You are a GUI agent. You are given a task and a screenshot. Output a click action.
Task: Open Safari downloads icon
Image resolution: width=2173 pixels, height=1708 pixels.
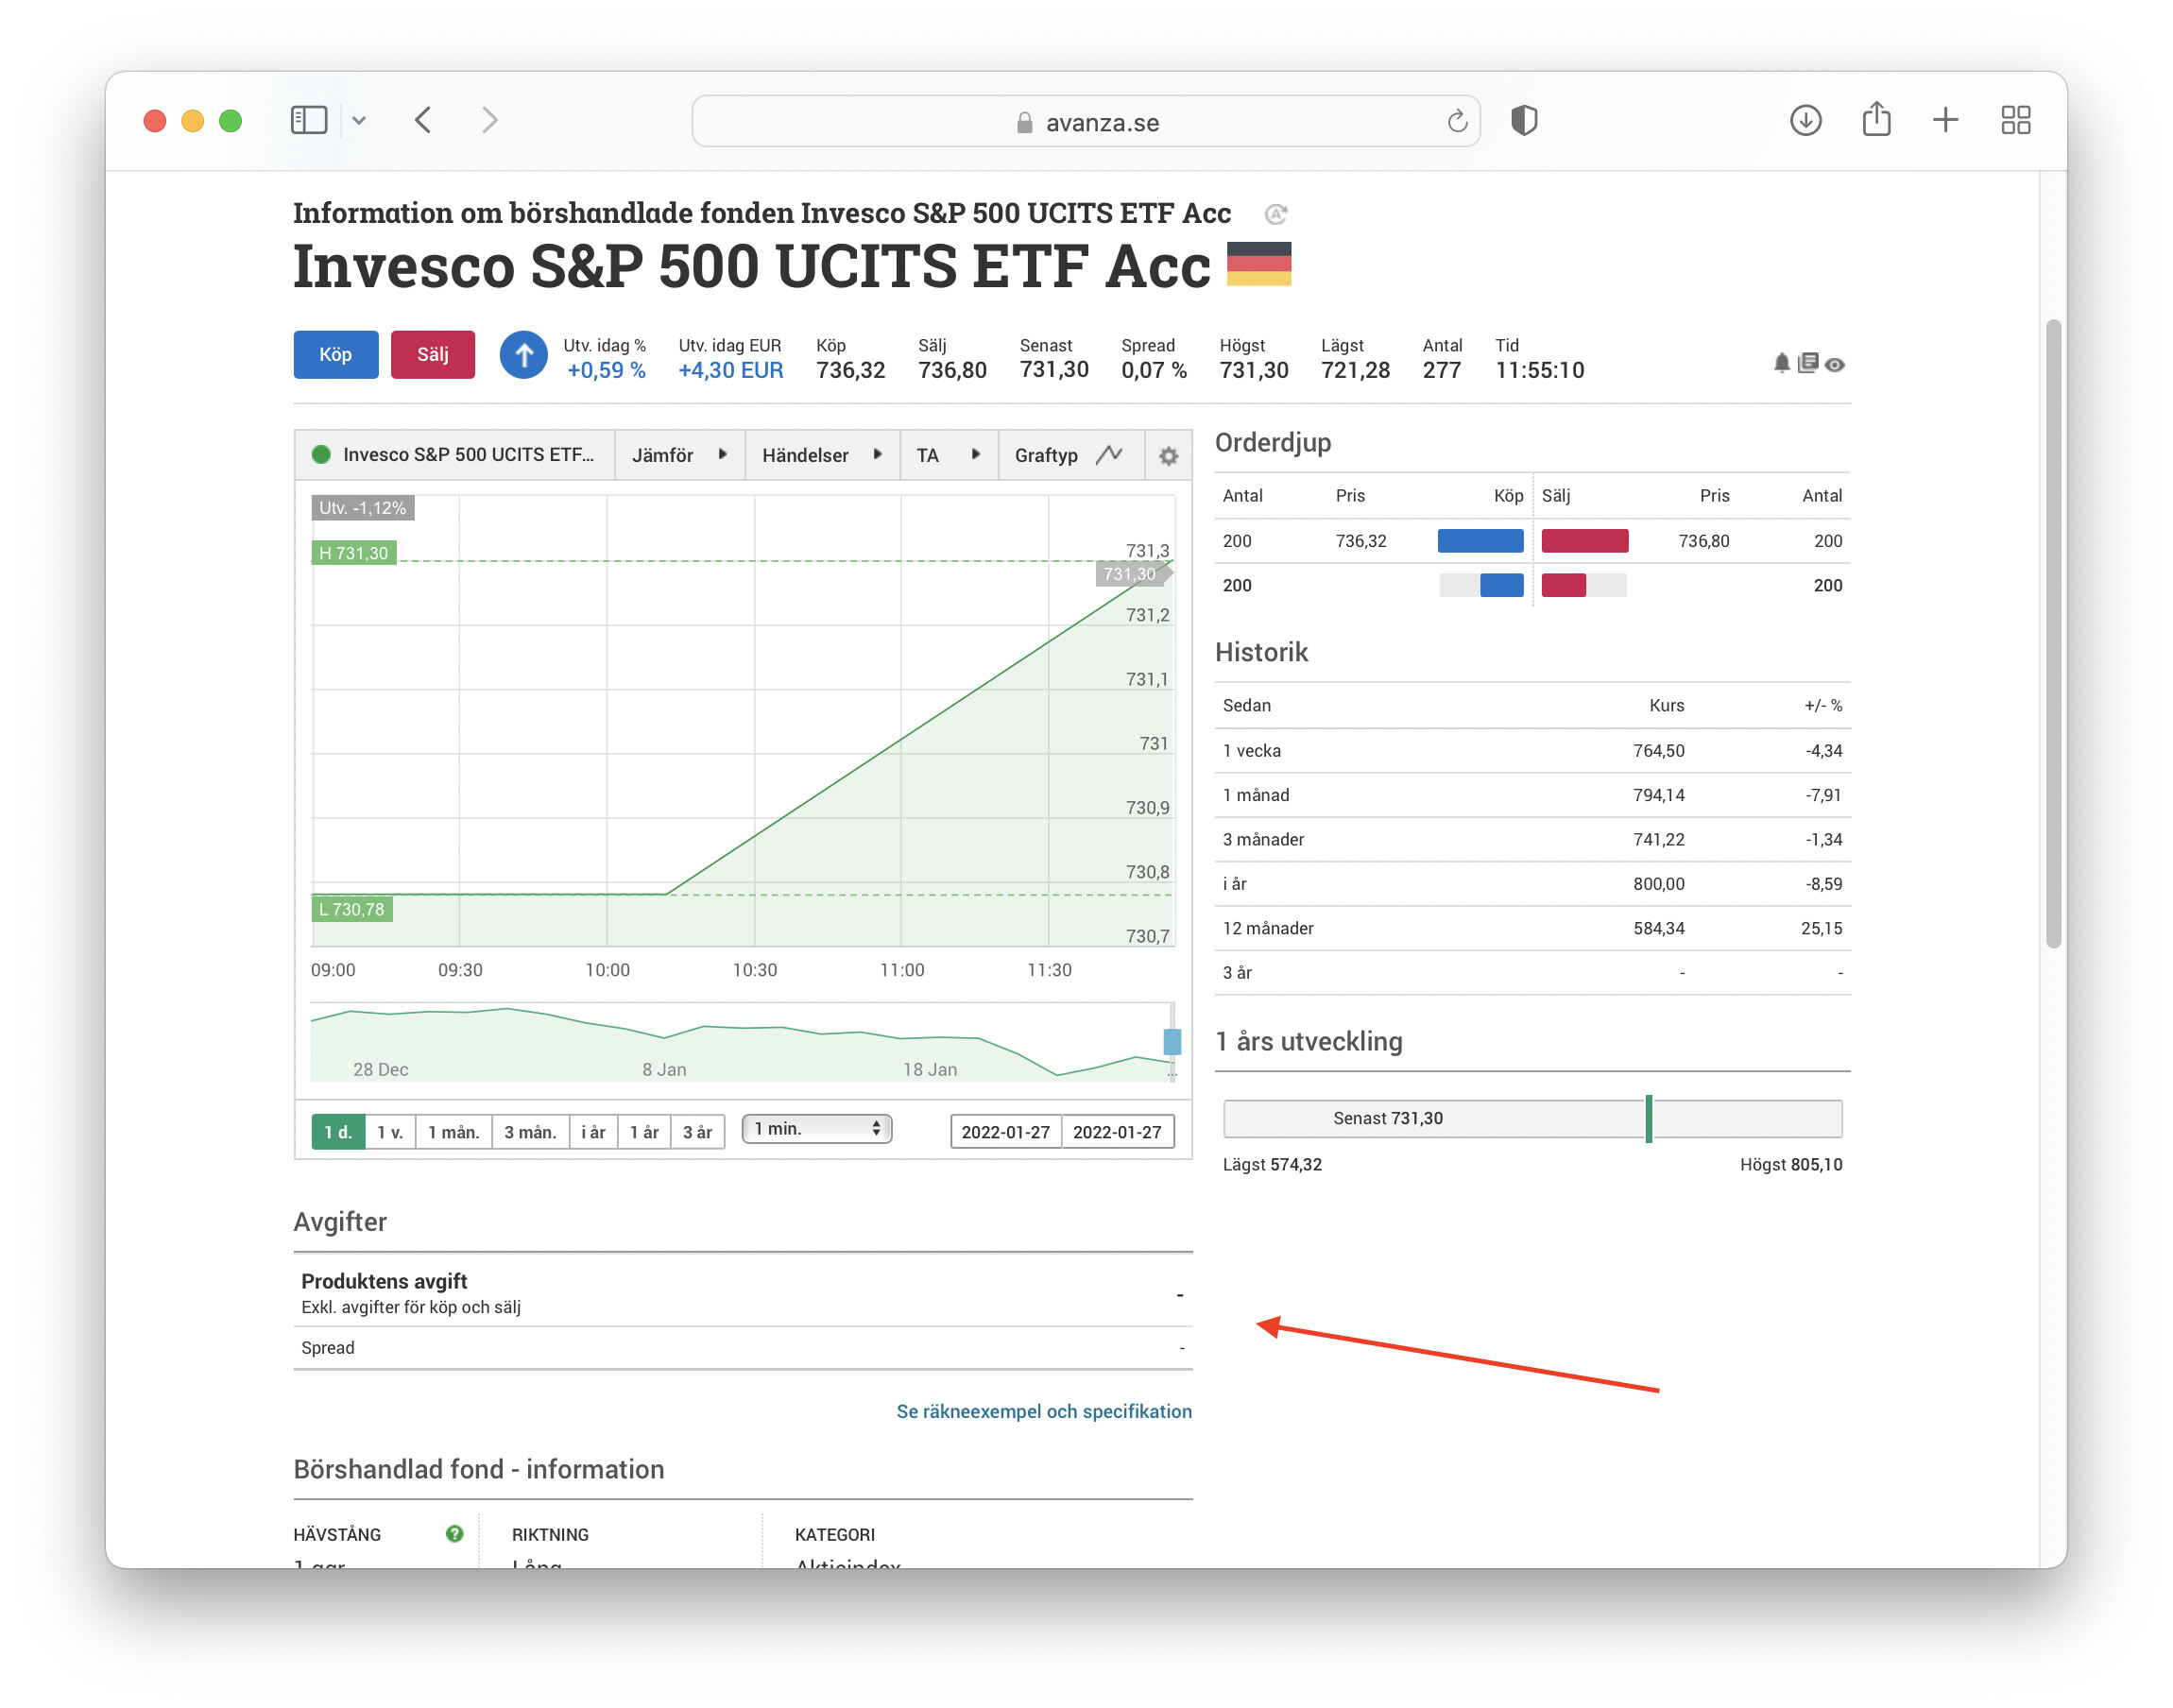1805,121
